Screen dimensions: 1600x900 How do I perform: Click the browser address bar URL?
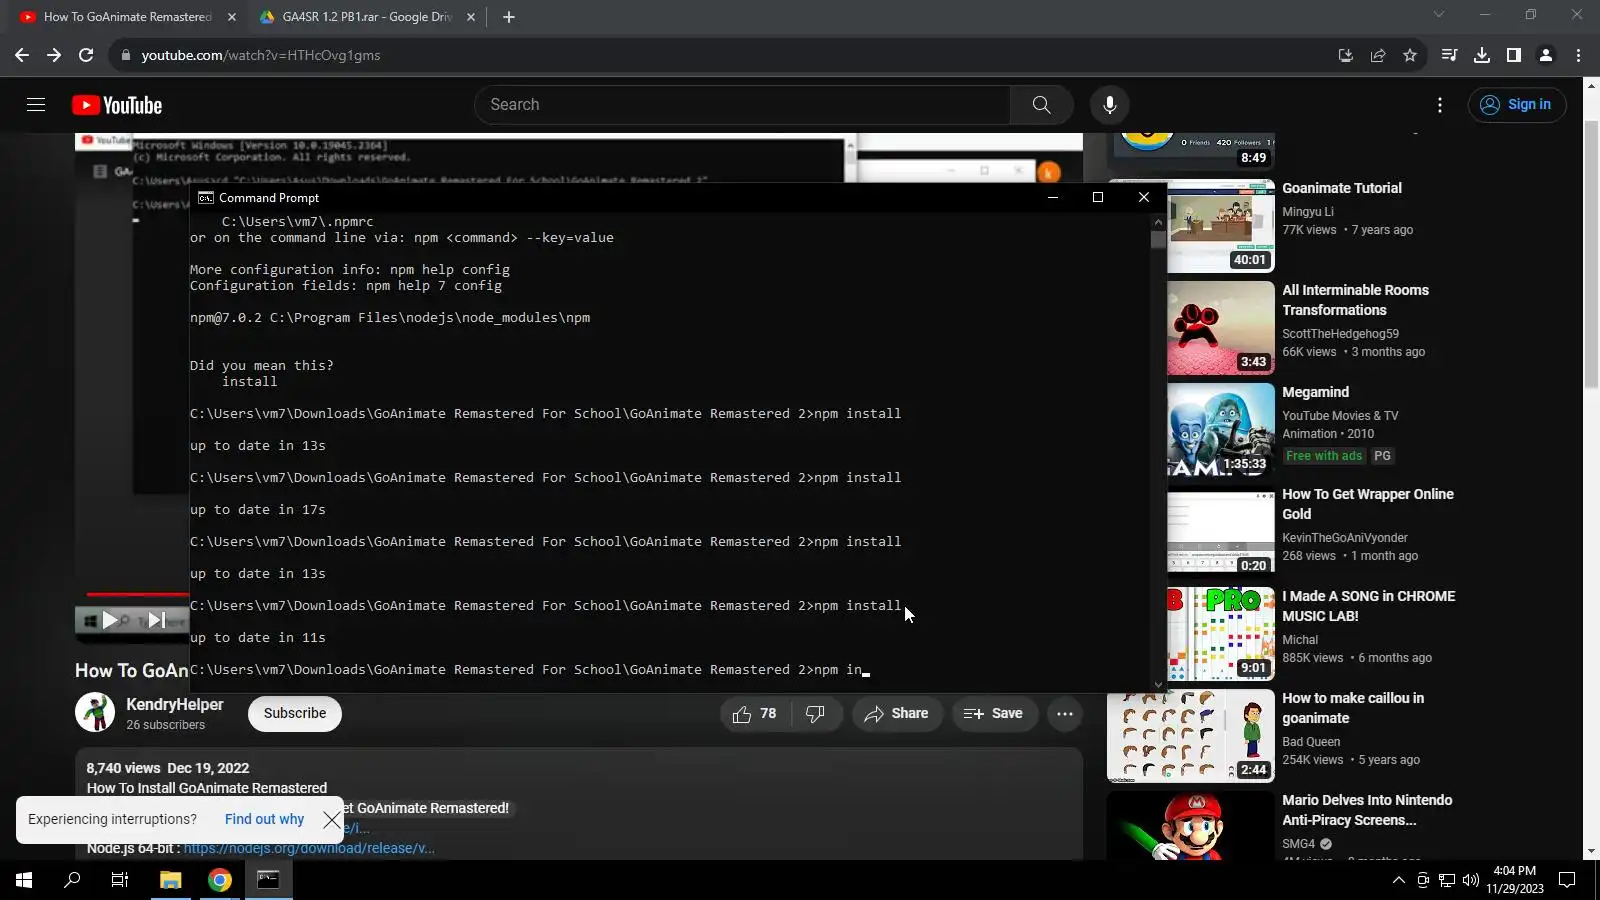(260, 55)
